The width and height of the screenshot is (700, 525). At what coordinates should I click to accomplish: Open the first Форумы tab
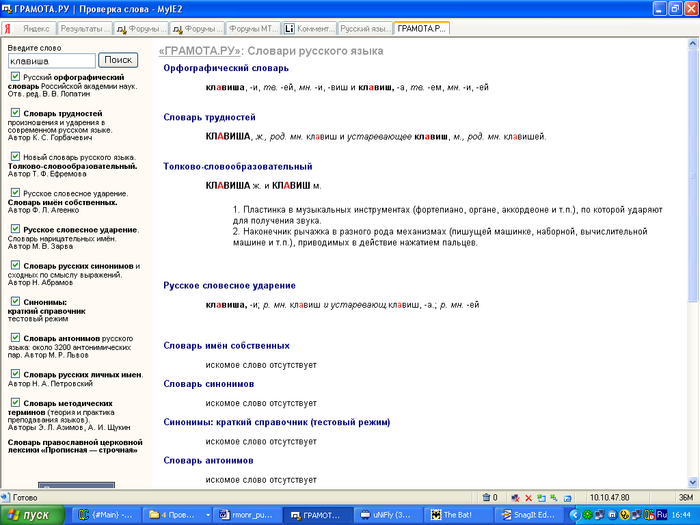[x=141, y=29]
